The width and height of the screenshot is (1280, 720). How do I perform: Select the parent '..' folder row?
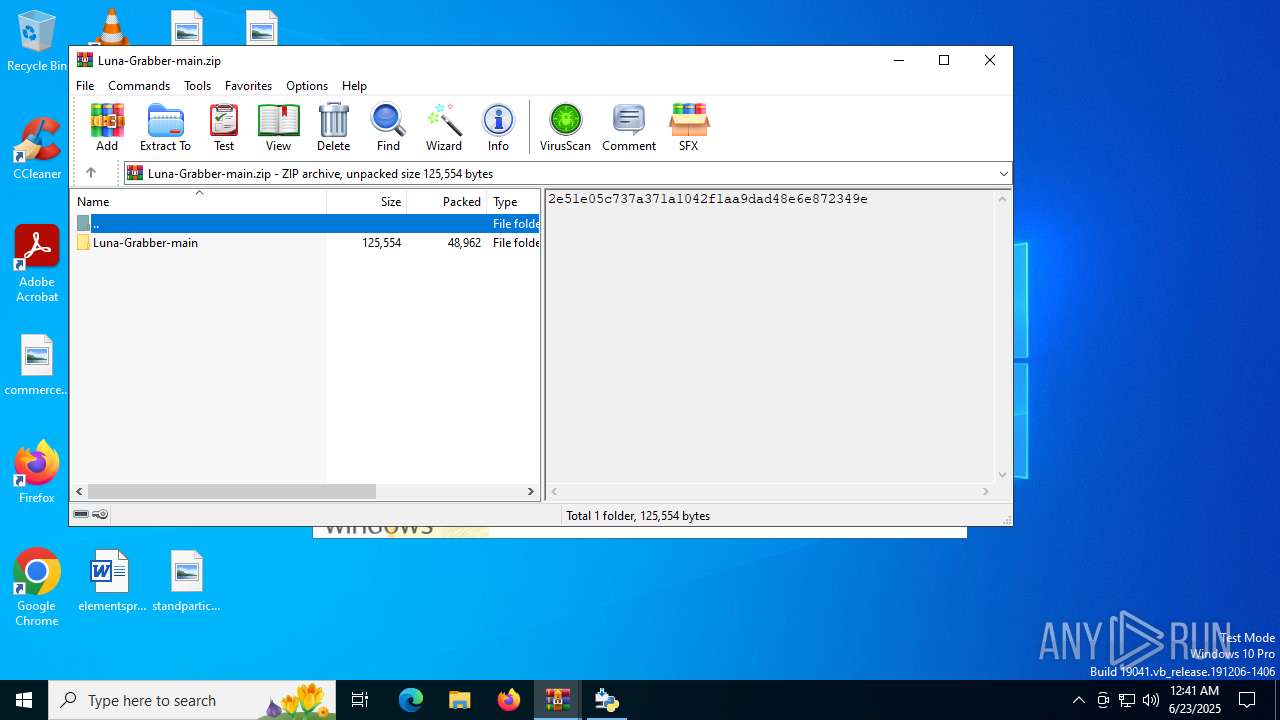305,224
